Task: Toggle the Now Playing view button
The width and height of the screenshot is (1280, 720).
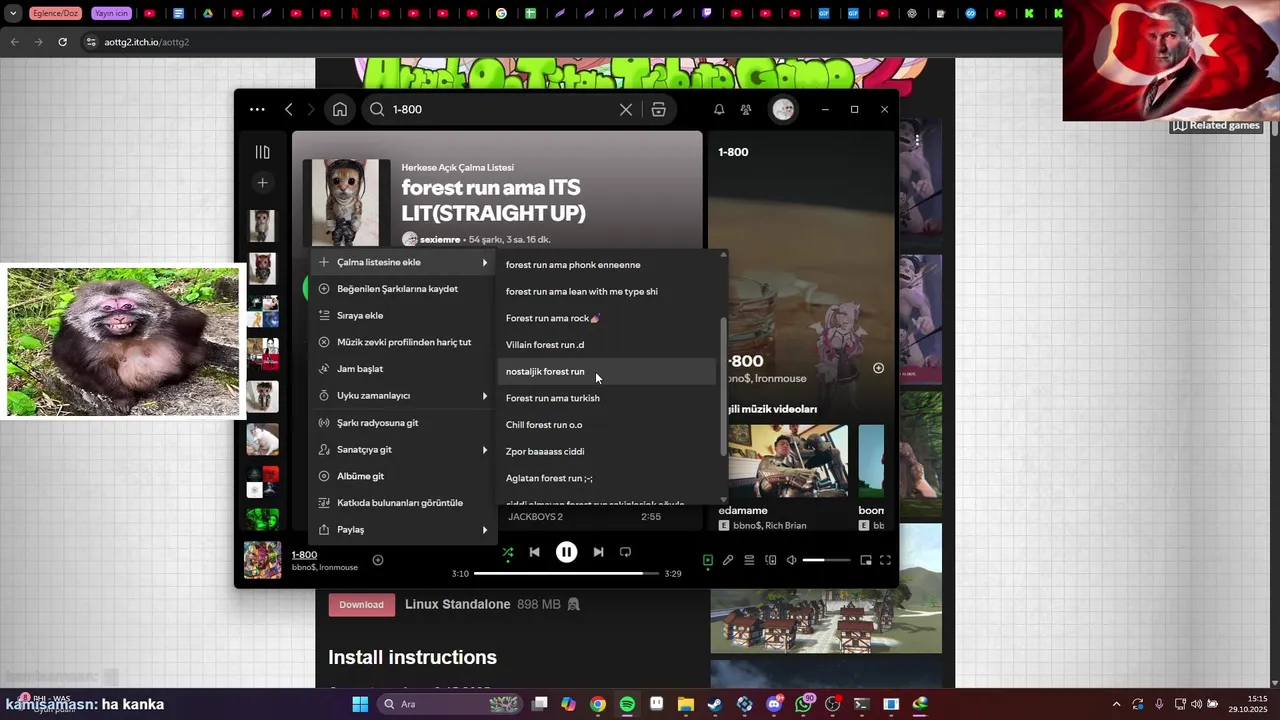Action: click(x=707, y=561)
